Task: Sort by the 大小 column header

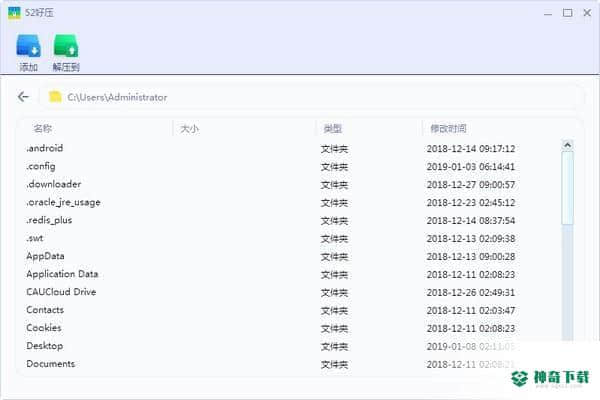Action: coord(189,129)
